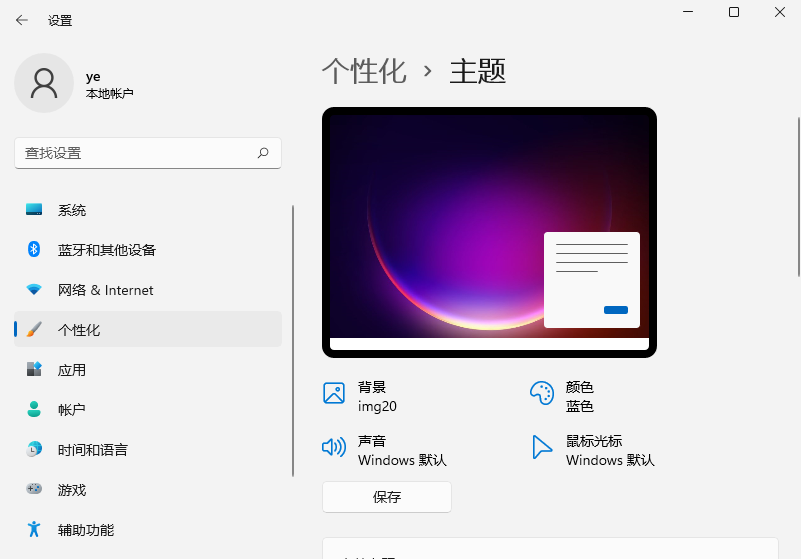Click the 背景 picture icon
Viewport: 801px width, 559px height.
[334, 393]
